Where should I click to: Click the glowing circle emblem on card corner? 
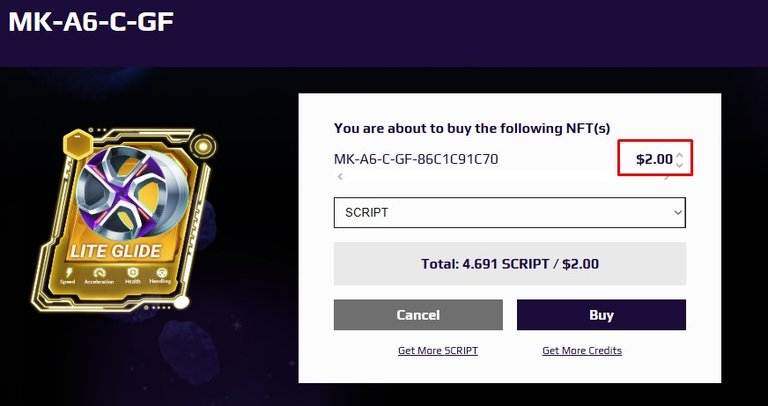point(202,145)
